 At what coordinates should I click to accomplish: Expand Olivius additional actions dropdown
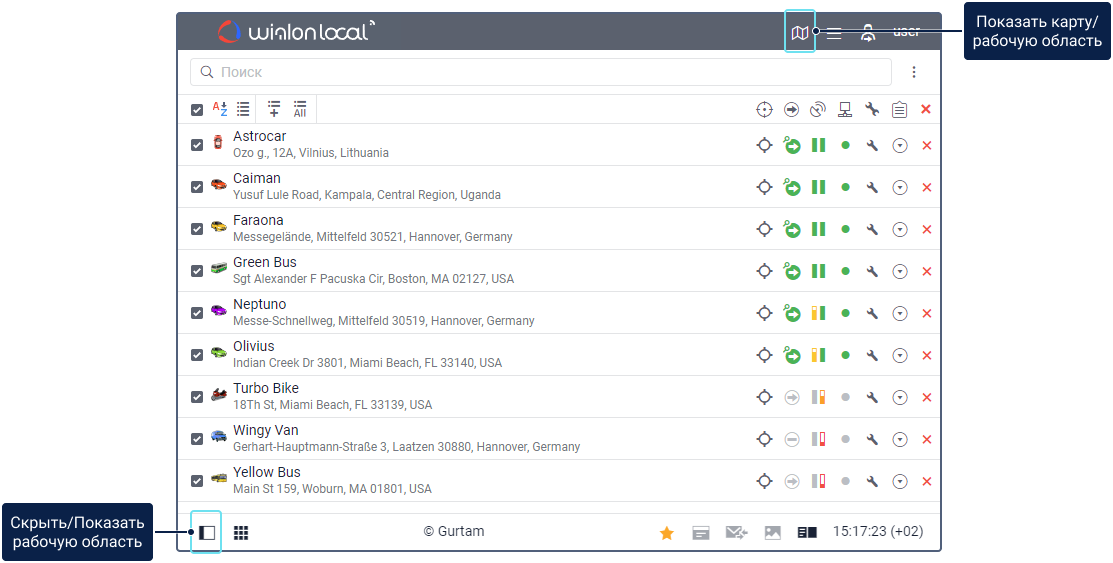click(900, 355)
